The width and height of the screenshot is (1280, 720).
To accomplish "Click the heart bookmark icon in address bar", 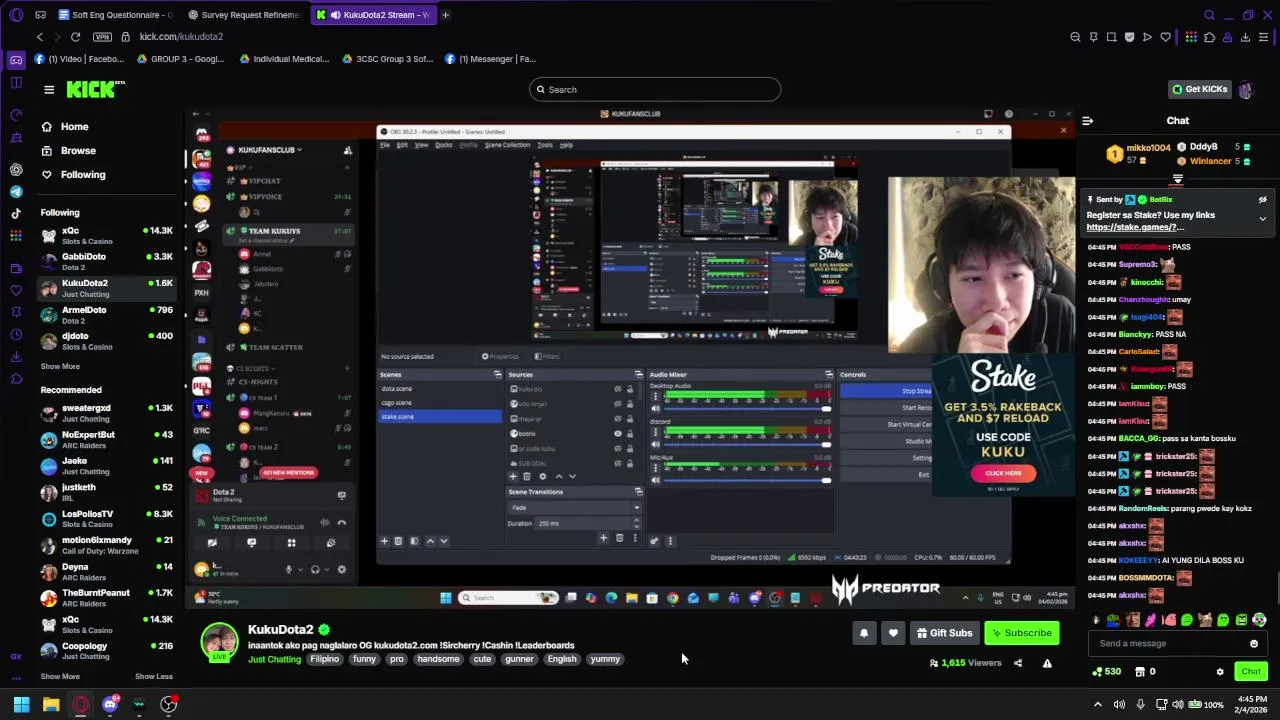I will coord(1165,37).
